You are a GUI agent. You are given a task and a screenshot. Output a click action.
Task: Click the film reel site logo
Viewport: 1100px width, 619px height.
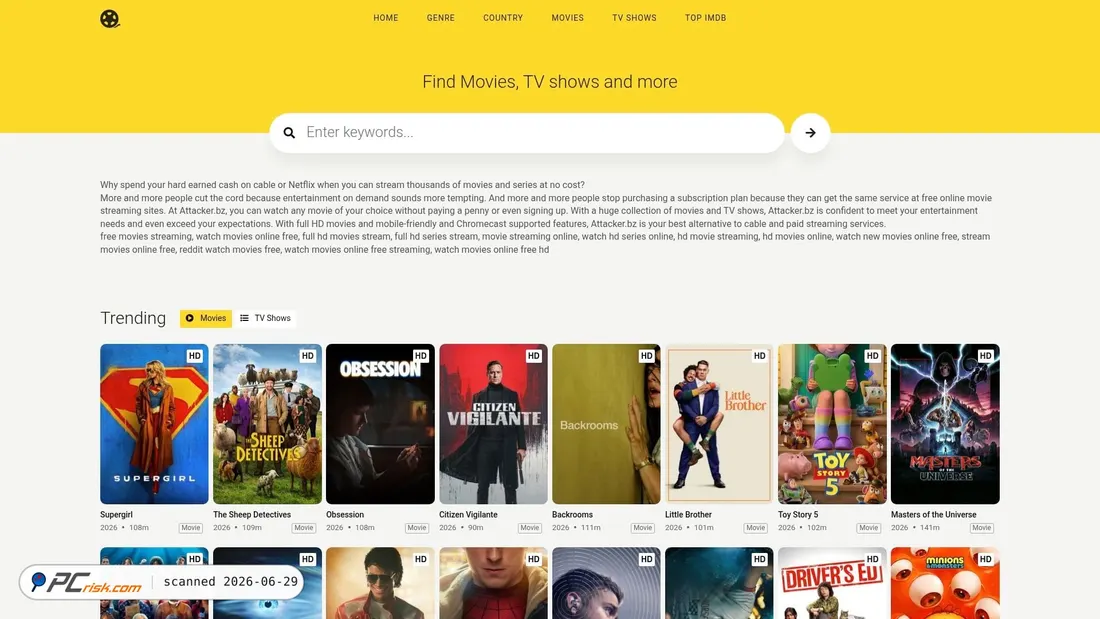pyautogui.click(x=109, y=18)
